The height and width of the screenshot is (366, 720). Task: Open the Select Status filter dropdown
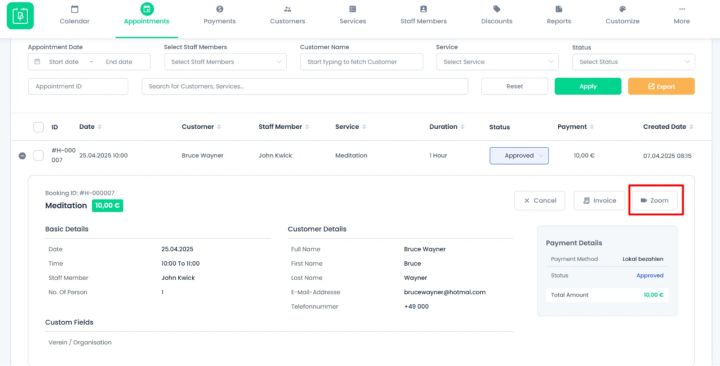633,62
